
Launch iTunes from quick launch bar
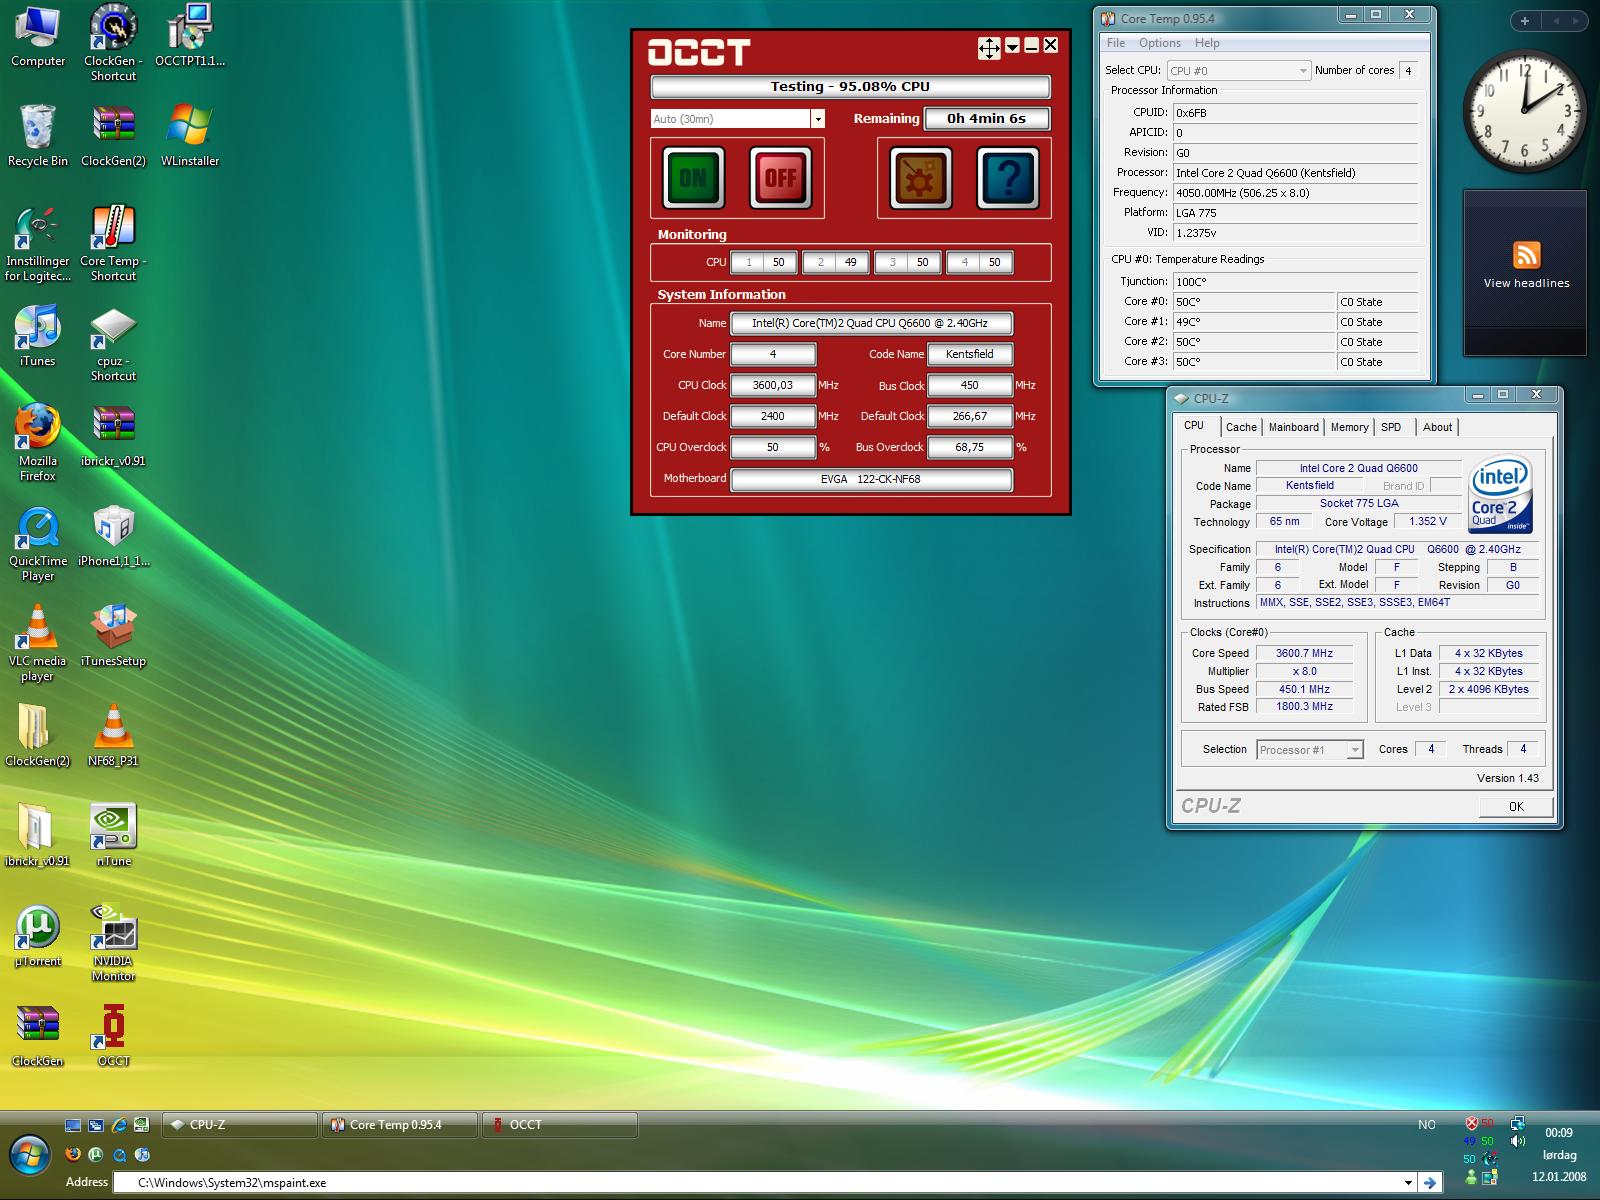click(x=142, y=1154)
